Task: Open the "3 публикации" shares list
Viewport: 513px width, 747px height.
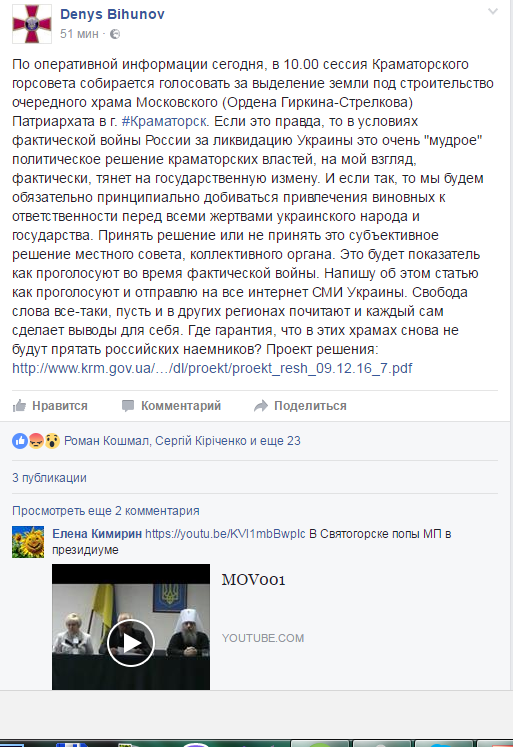Action: click(x=50, y=478)
